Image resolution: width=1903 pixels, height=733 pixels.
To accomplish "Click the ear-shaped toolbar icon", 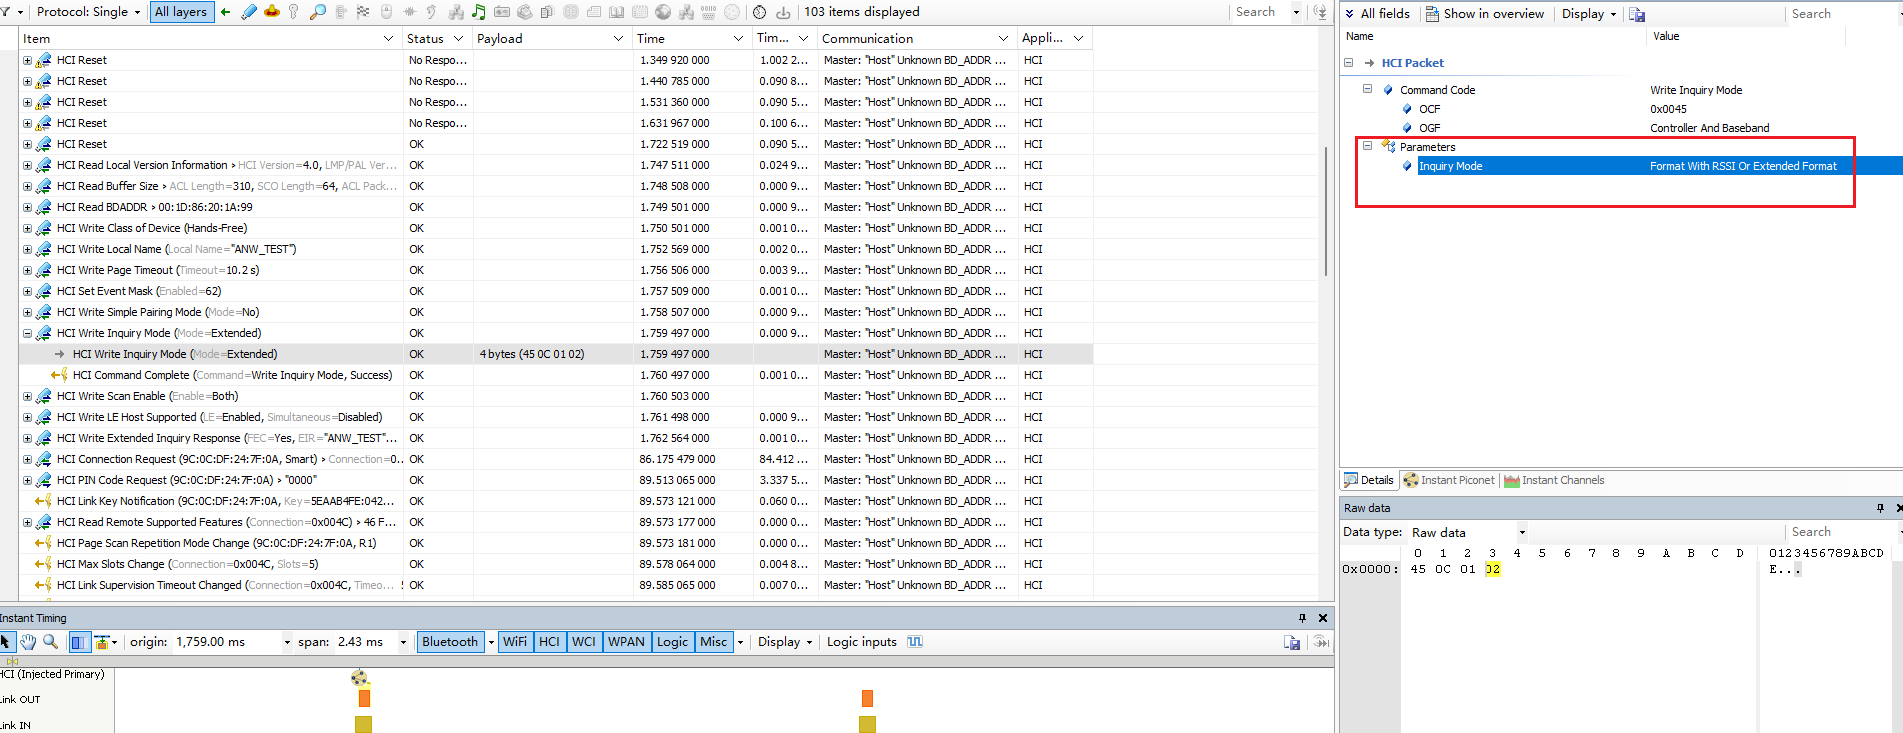I will [431, 12].
